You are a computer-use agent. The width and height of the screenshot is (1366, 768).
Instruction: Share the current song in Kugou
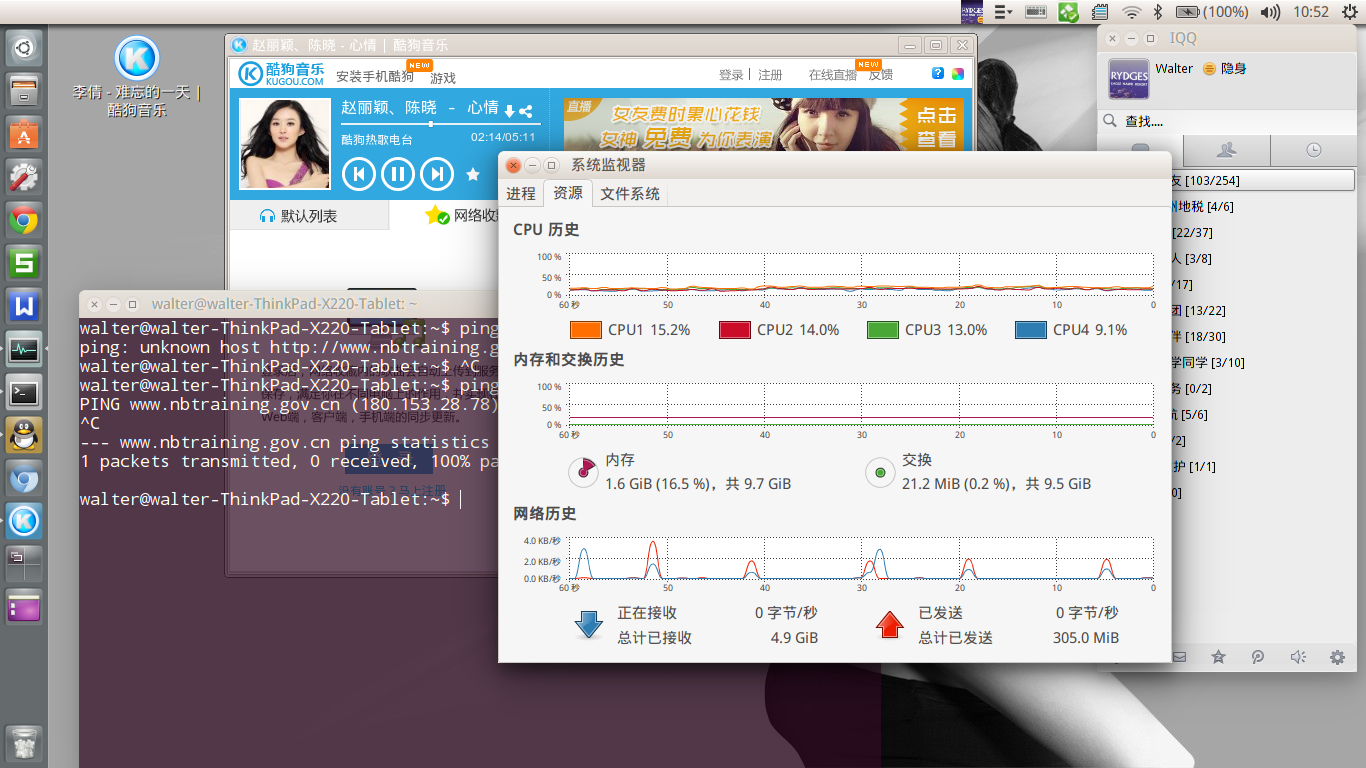[525, 111]
